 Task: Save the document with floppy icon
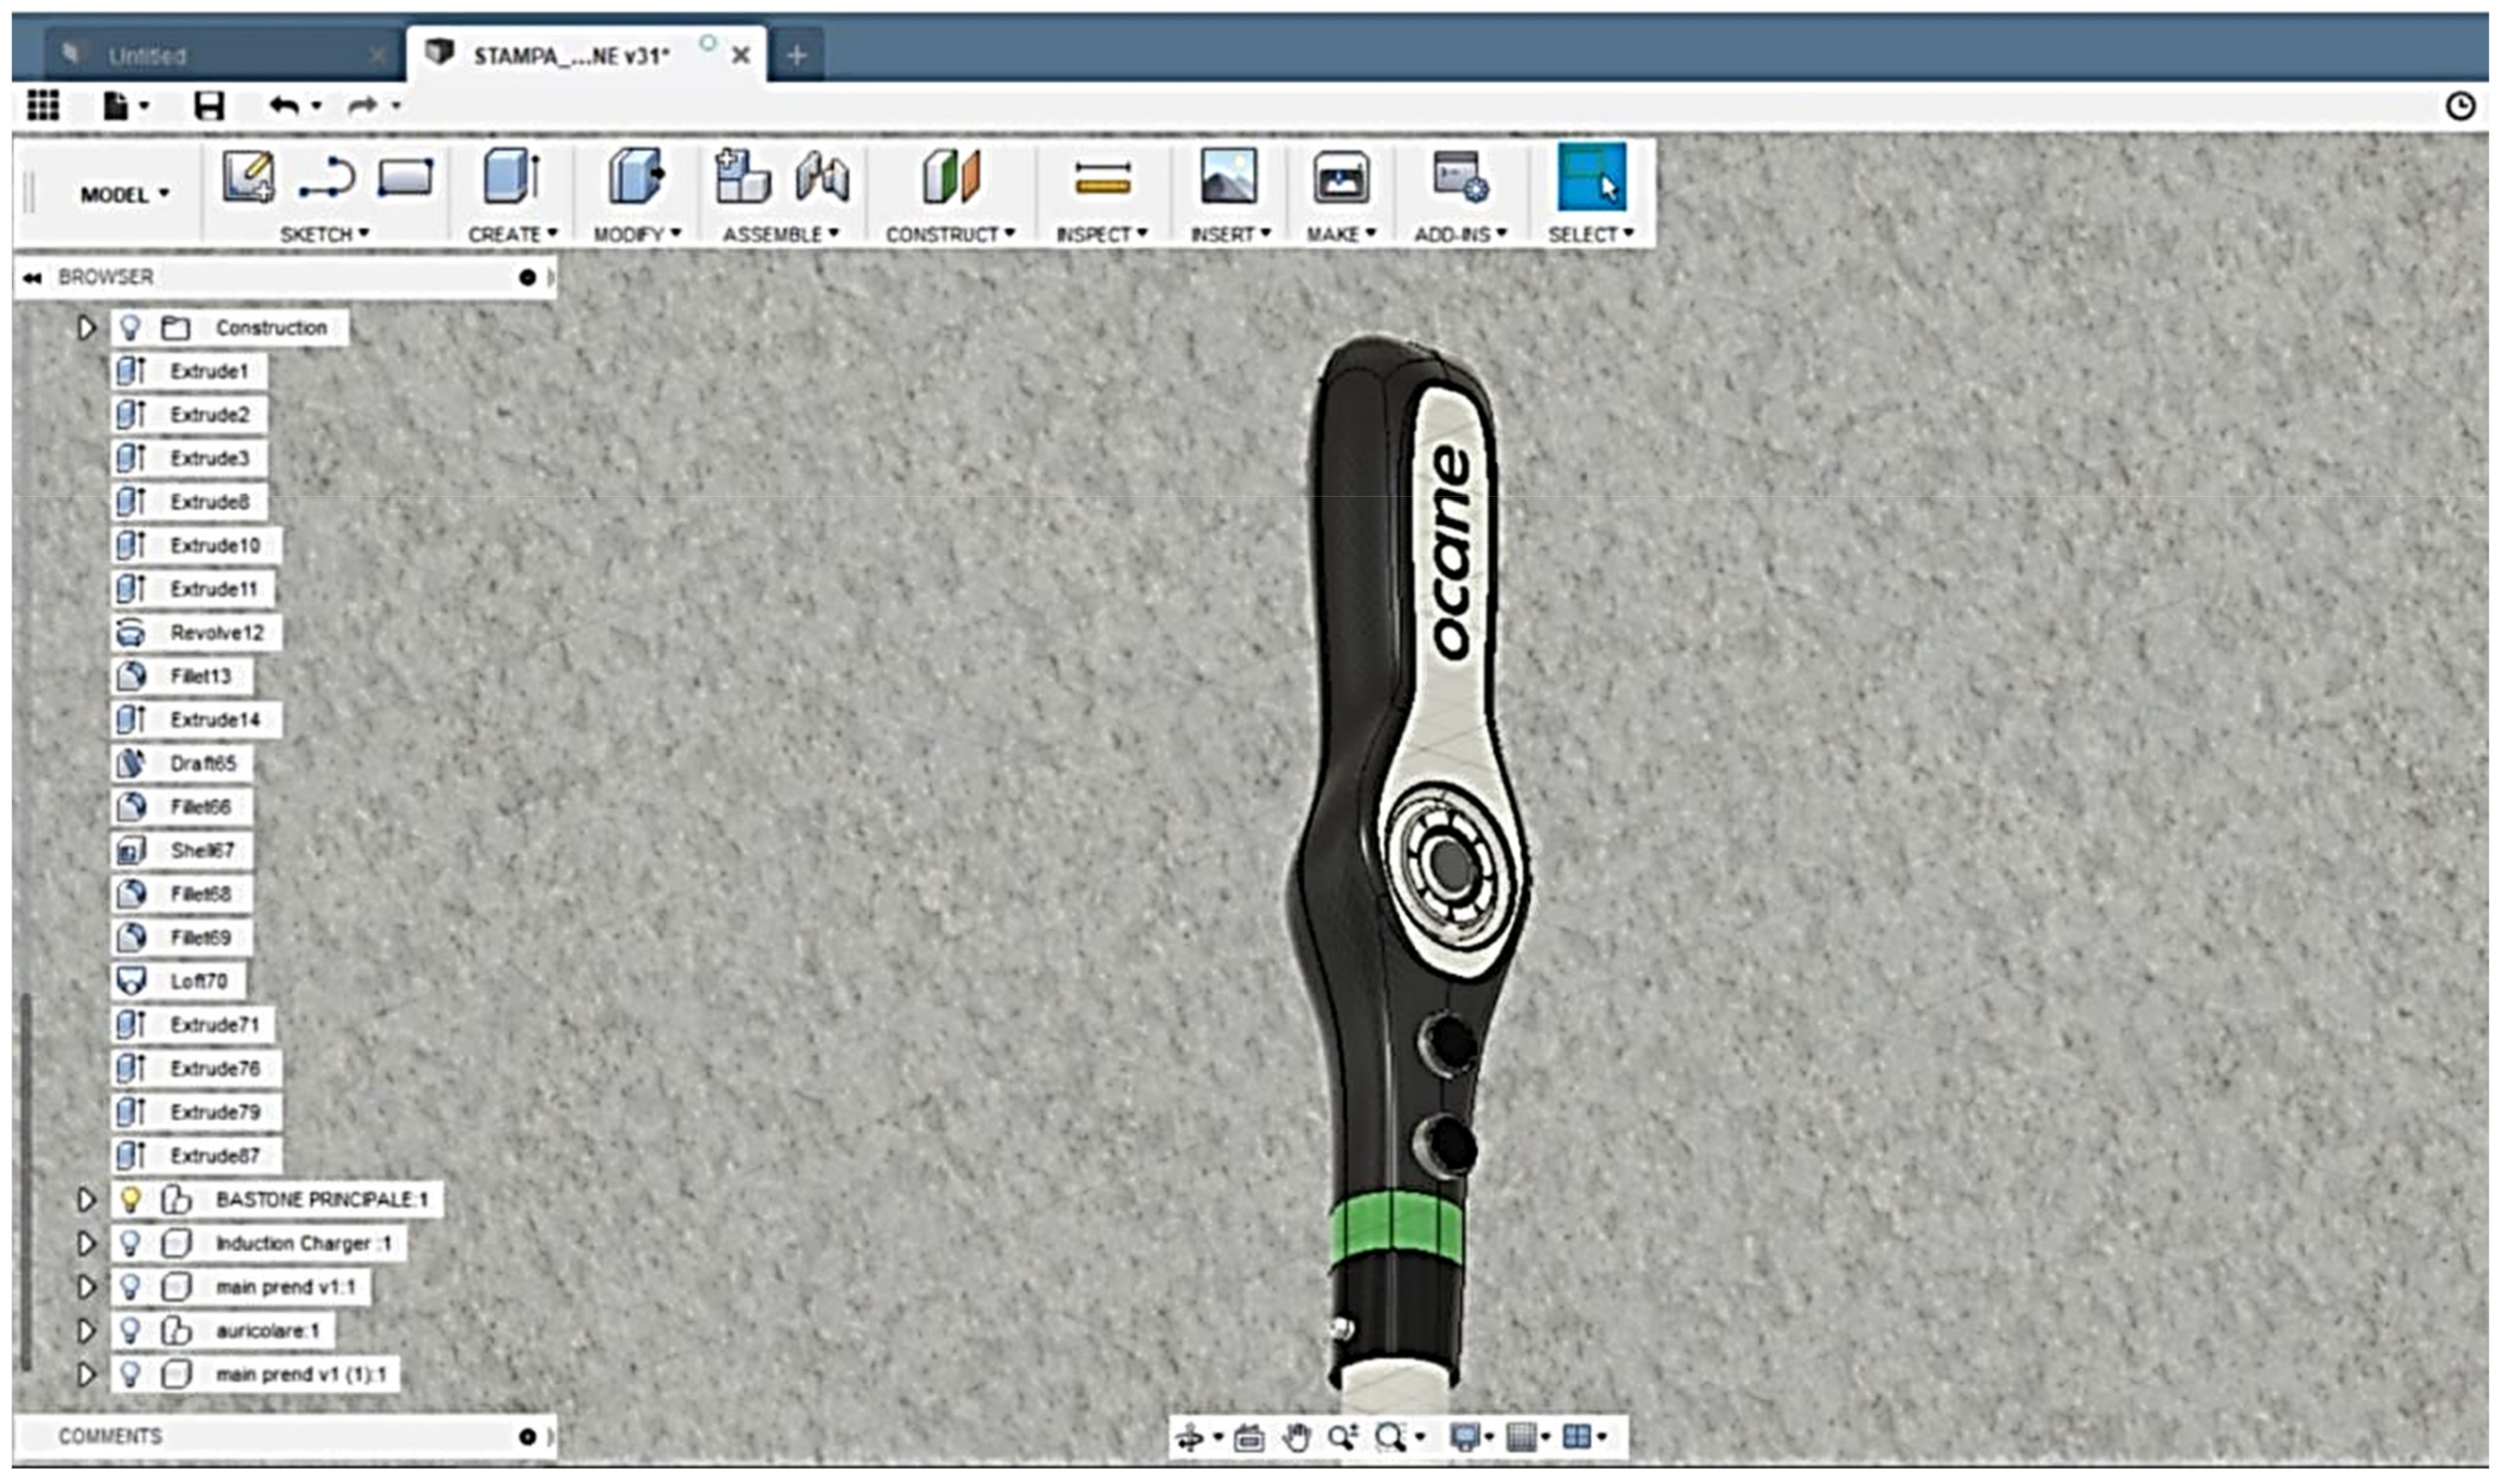coord(209,105)
